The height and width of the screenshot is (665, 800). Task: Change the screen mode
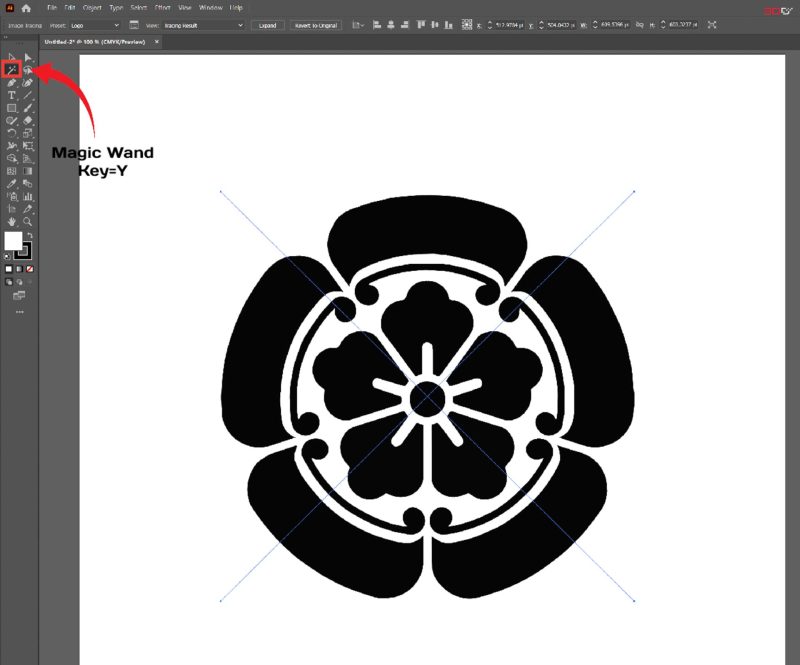click(19, 295)
